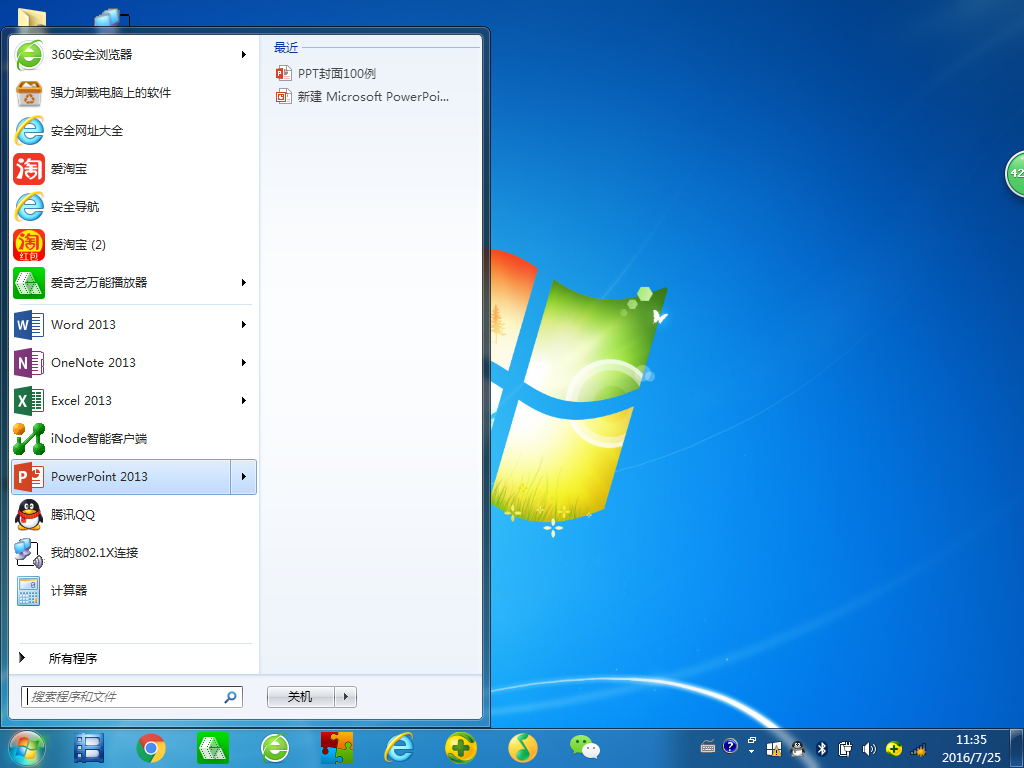Click Windows activation warning tray icon
The image size is (1024, 768).
point(774,749)
